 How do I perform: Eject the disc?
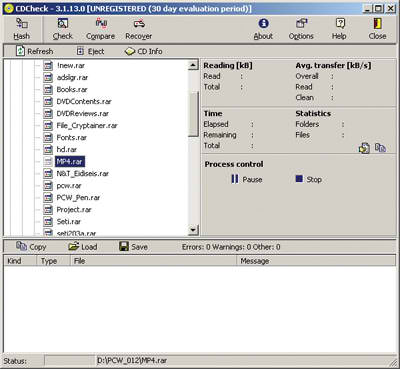pos(90,51)
